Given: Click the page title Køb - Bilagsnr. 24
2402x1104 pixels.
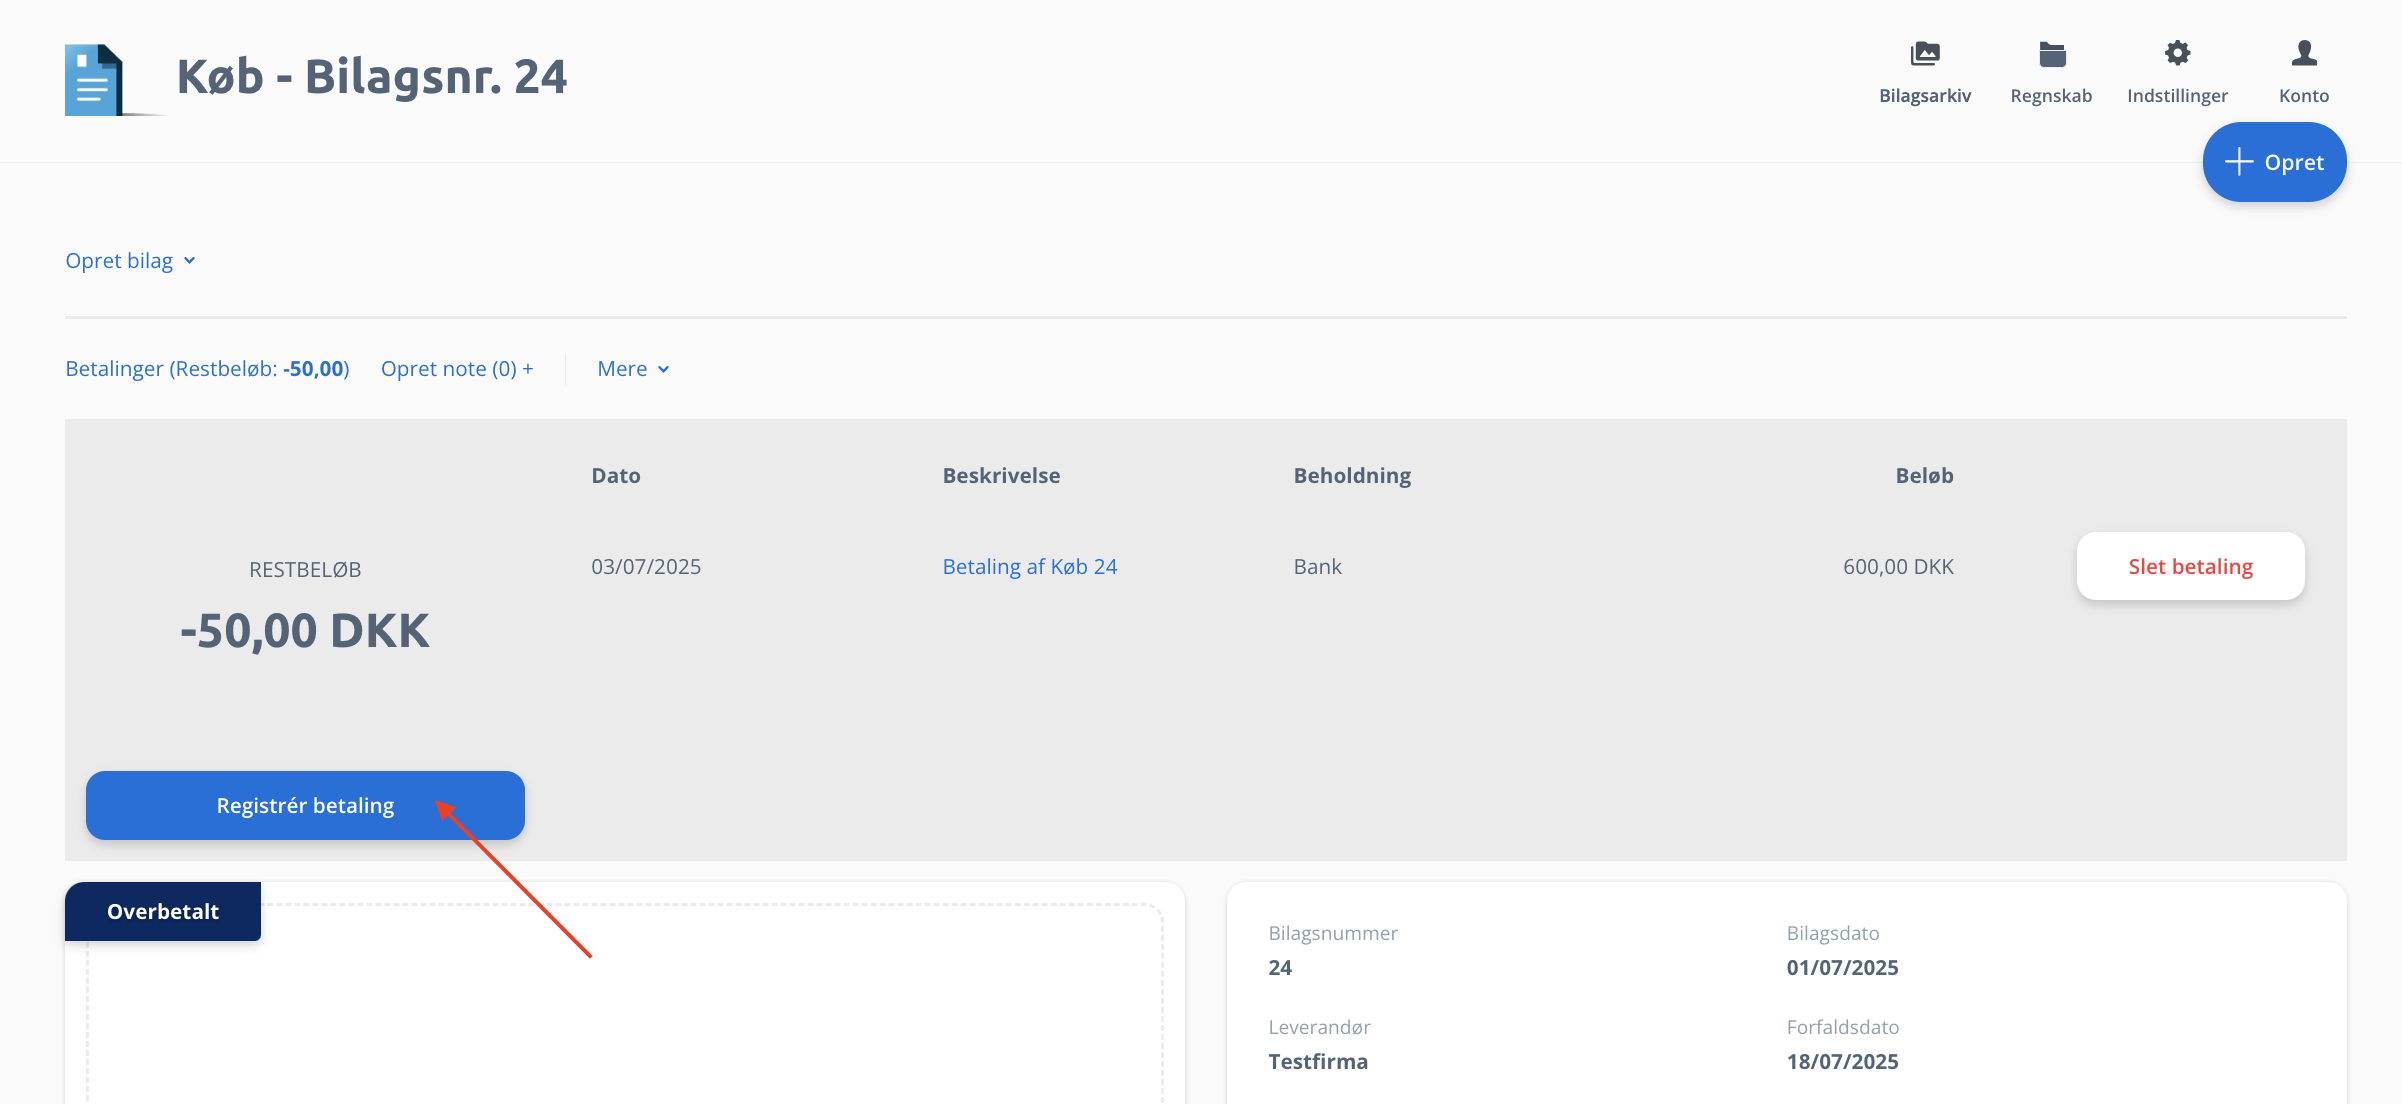Looking at the screenshot, I should 372,77.
